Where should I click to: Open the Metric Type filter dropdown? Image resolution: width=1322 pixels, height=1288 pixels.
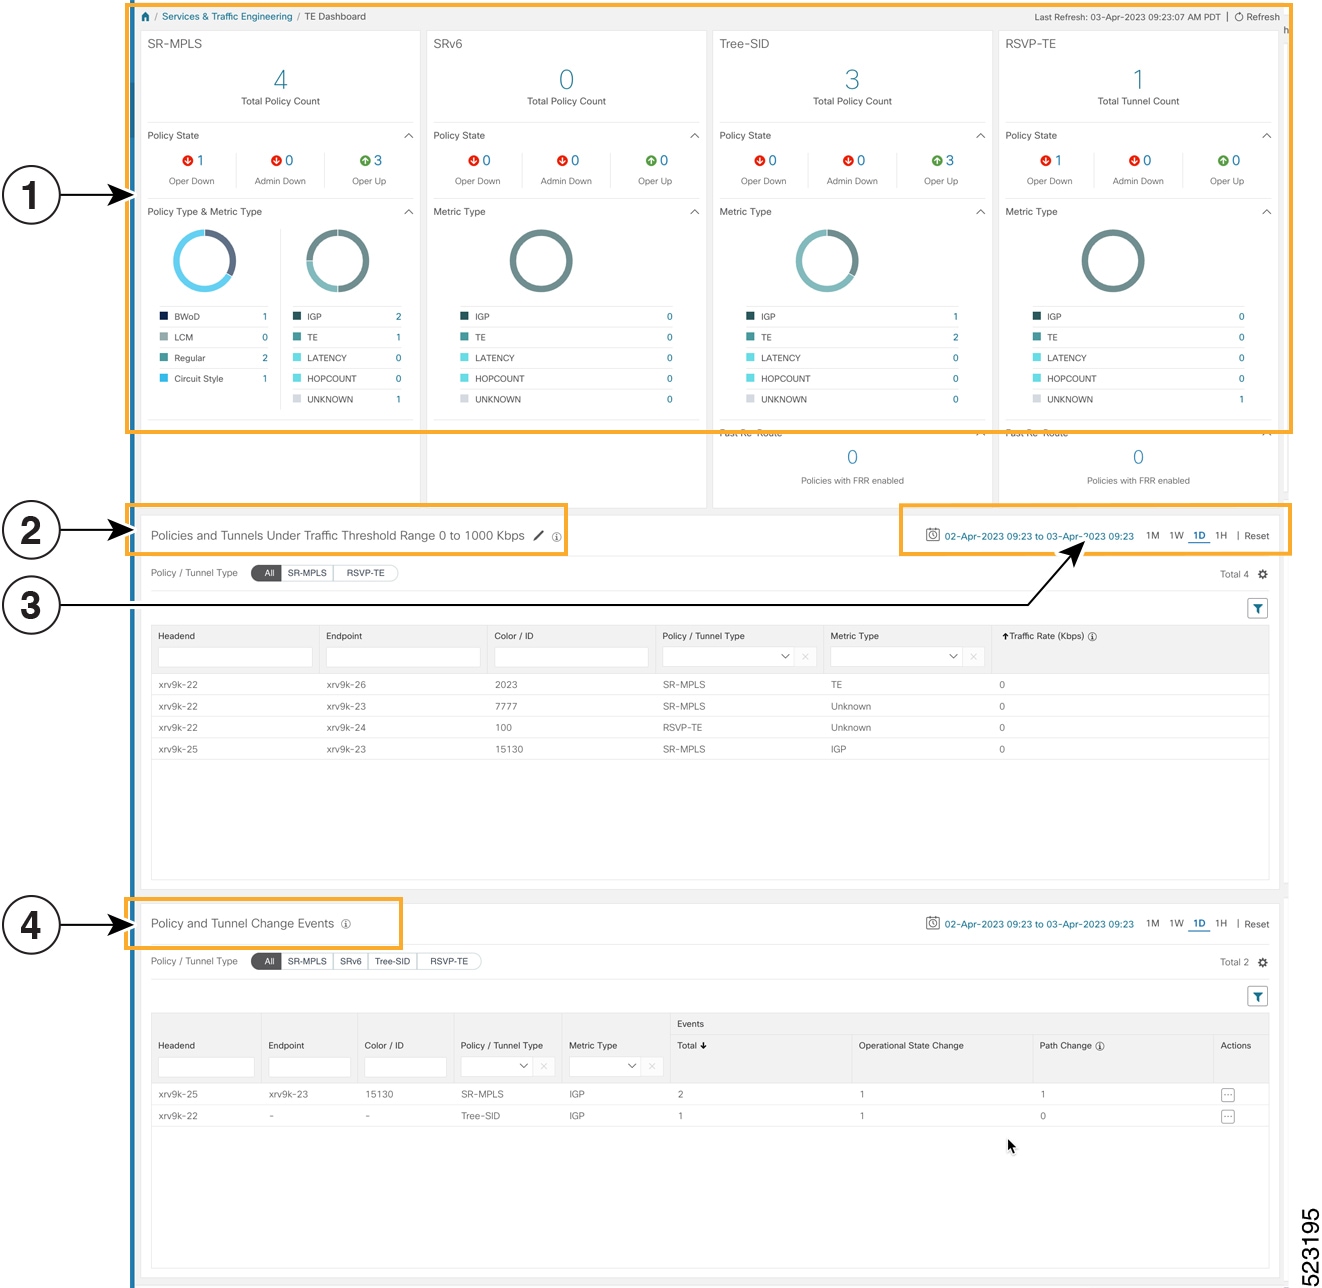click(x=954, y=656)
